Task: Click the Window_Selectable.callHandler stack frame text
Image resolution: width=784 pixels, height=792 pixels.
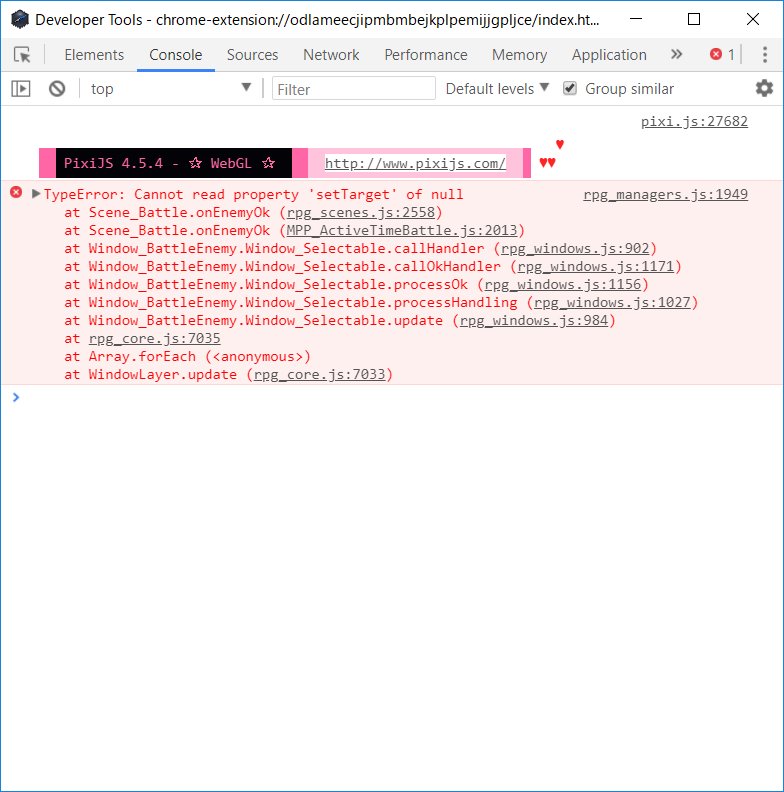Action: coord(286,249)
